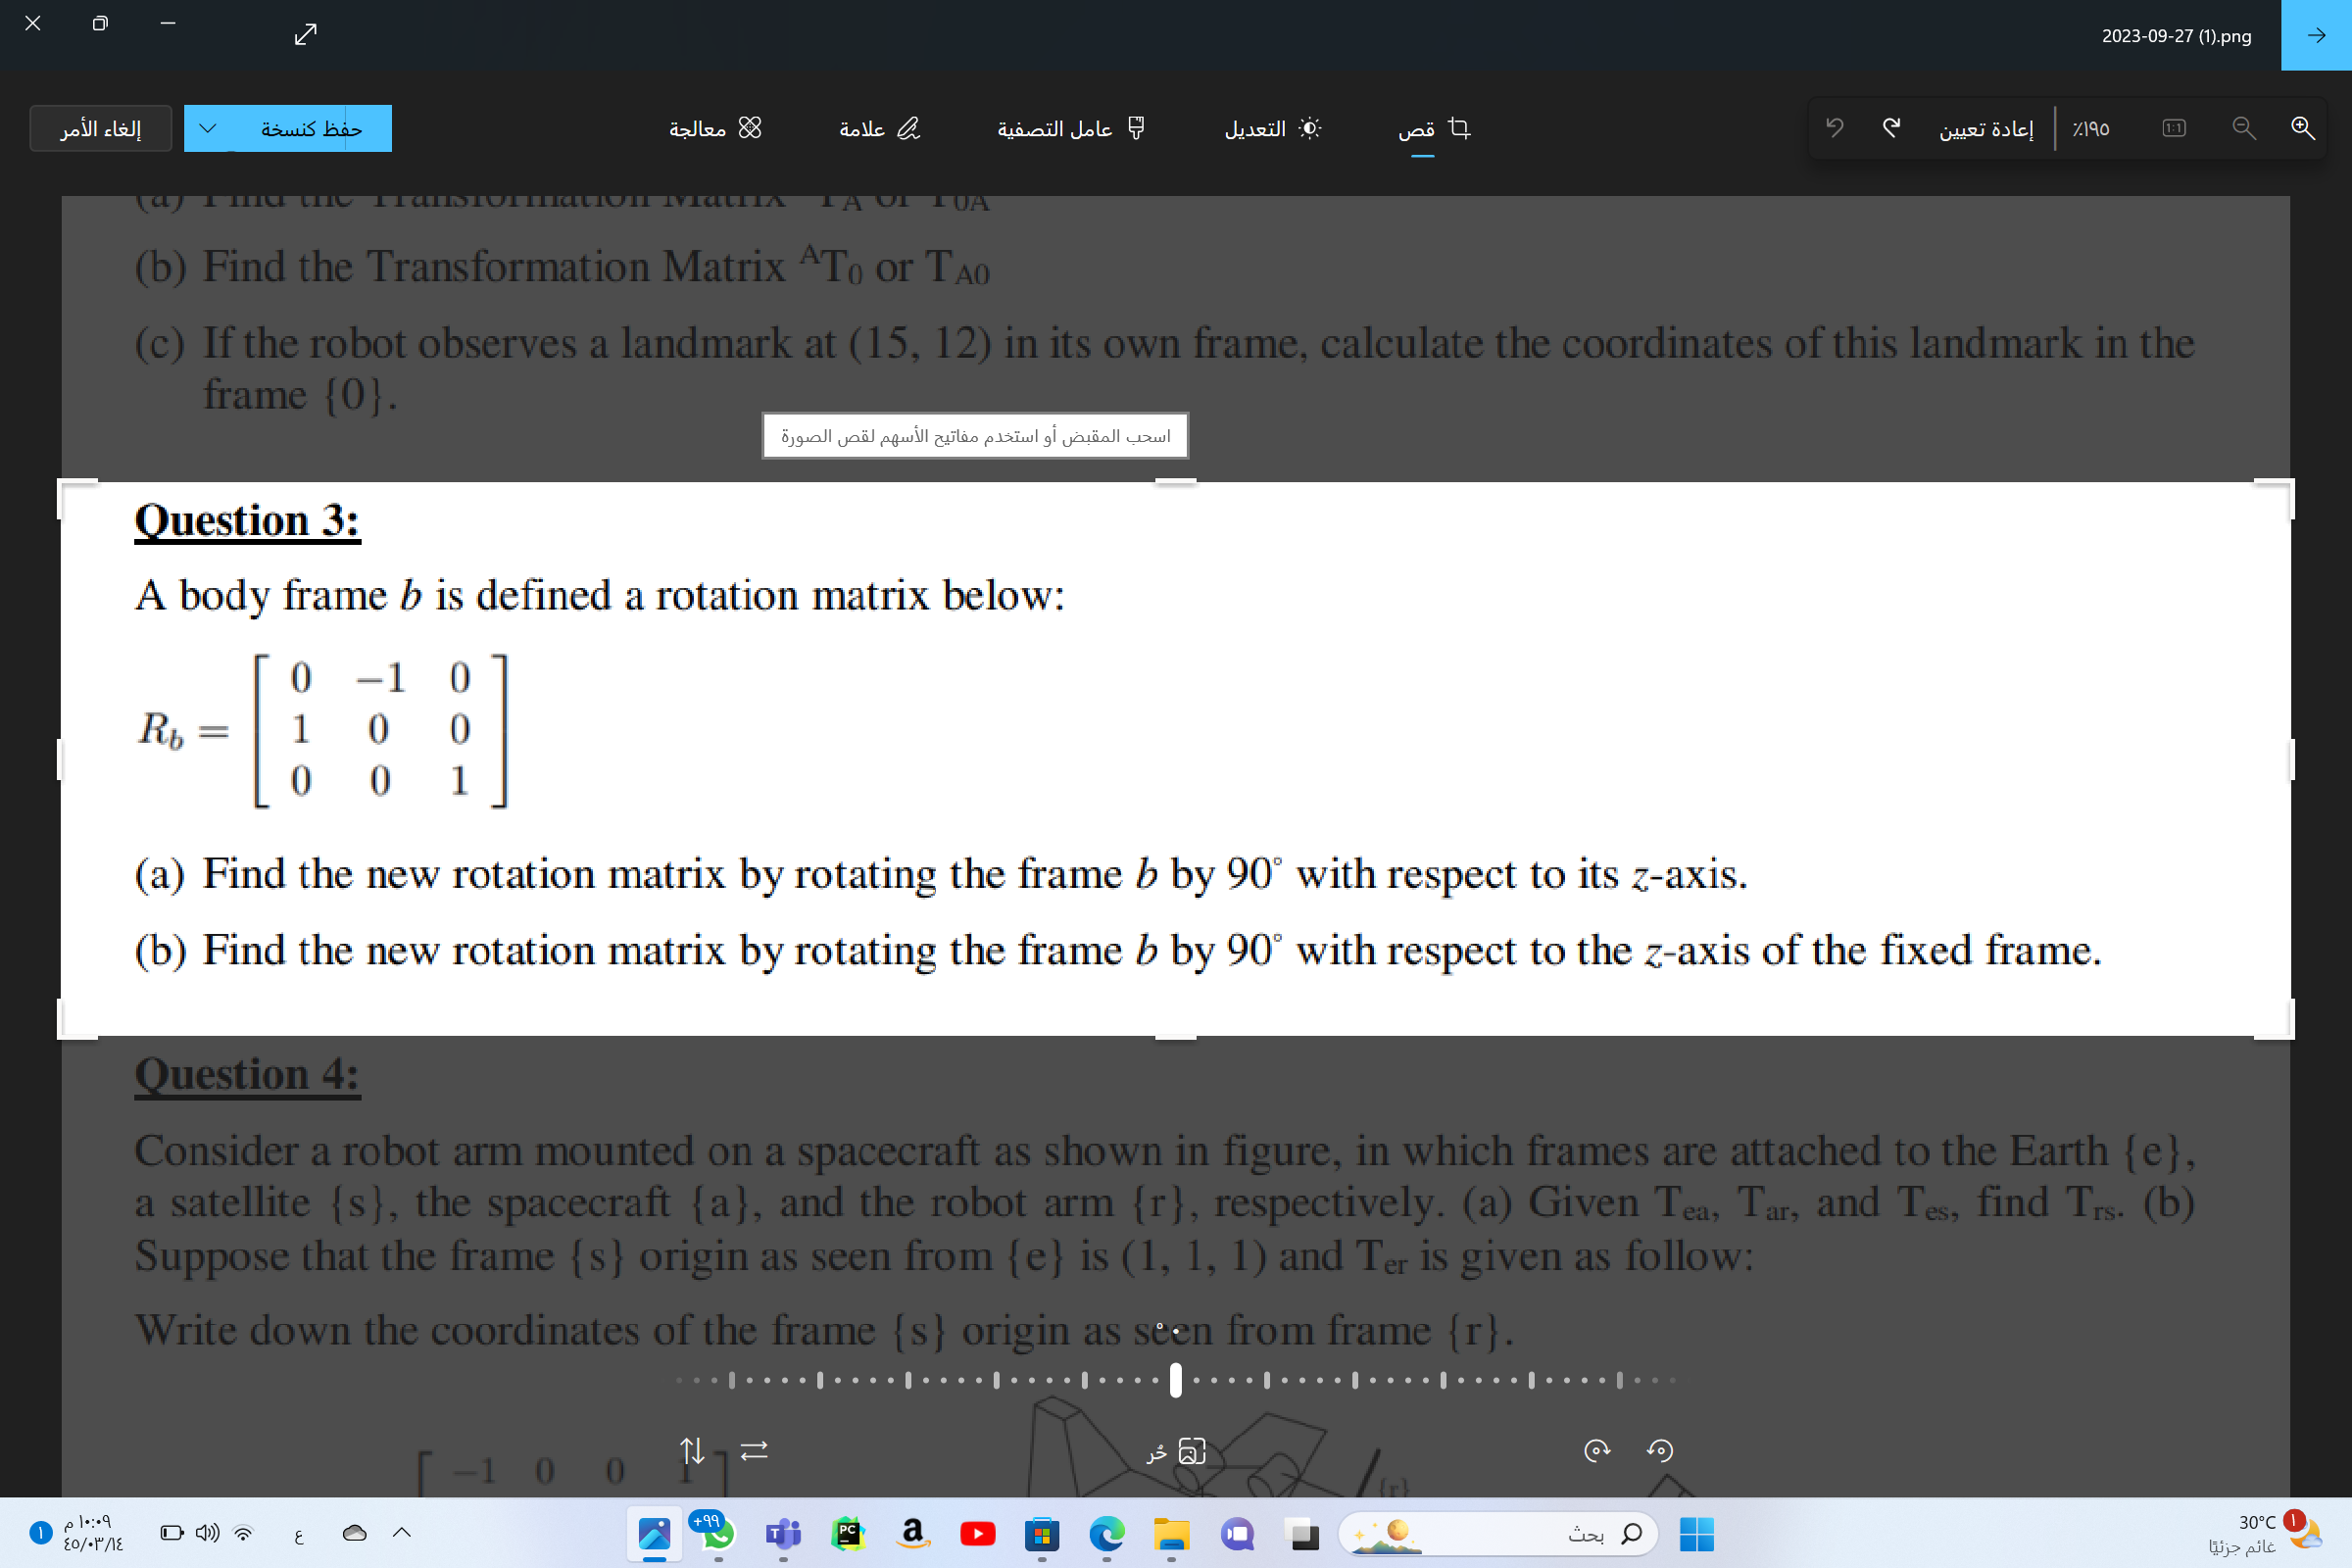This screenshot has width=2352, height=1568.
Task: Zoom in on the image
Action: (x=2304, y=128)
